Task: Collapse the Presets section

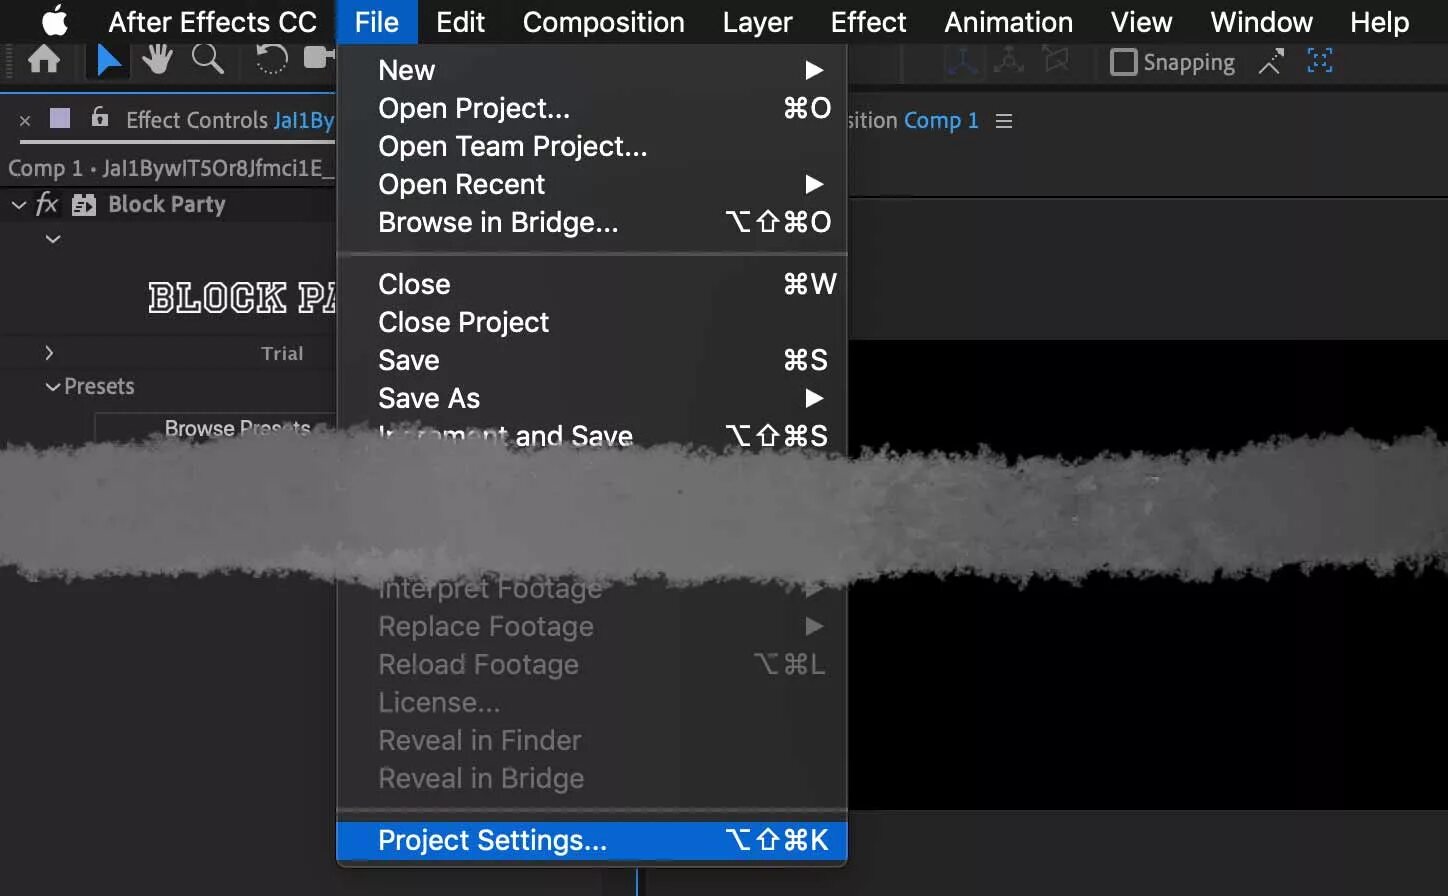Action: coord(53,387)
